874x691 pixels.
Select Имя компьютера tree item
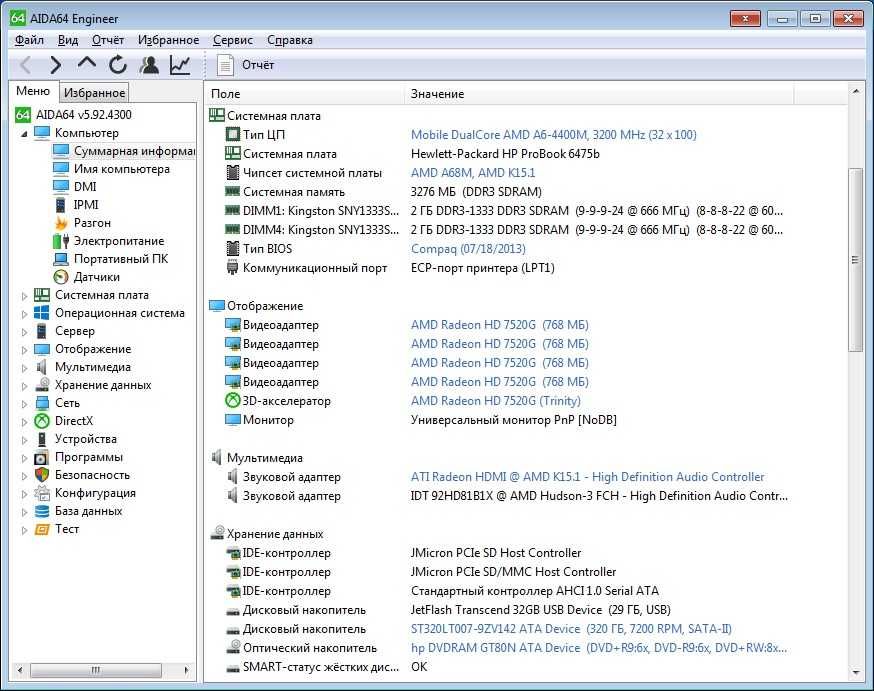pos(122,169)
